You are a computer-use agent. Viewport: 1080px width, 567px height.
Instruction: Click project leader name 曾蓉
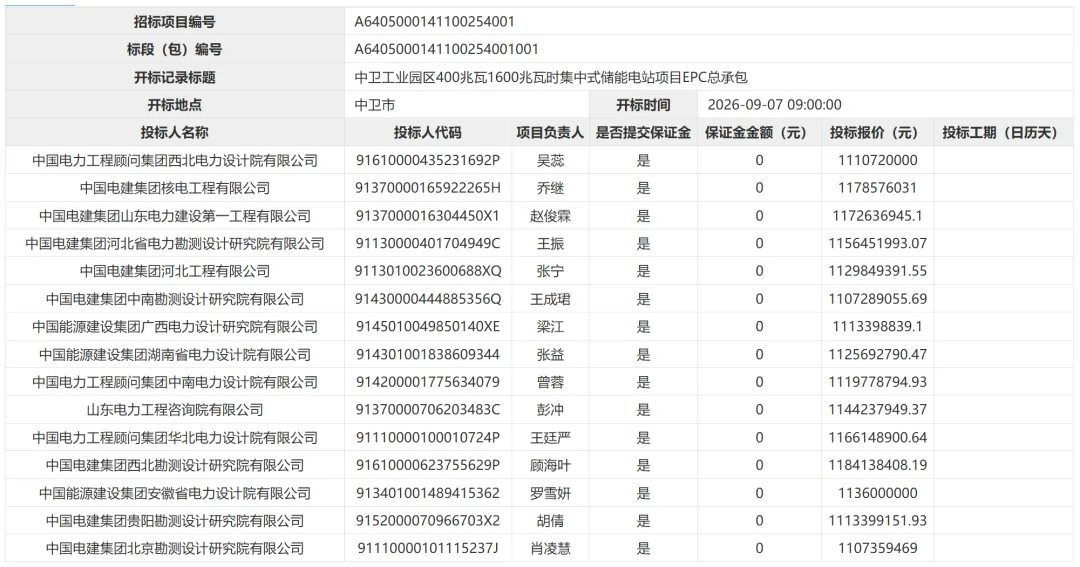point(550,382)
